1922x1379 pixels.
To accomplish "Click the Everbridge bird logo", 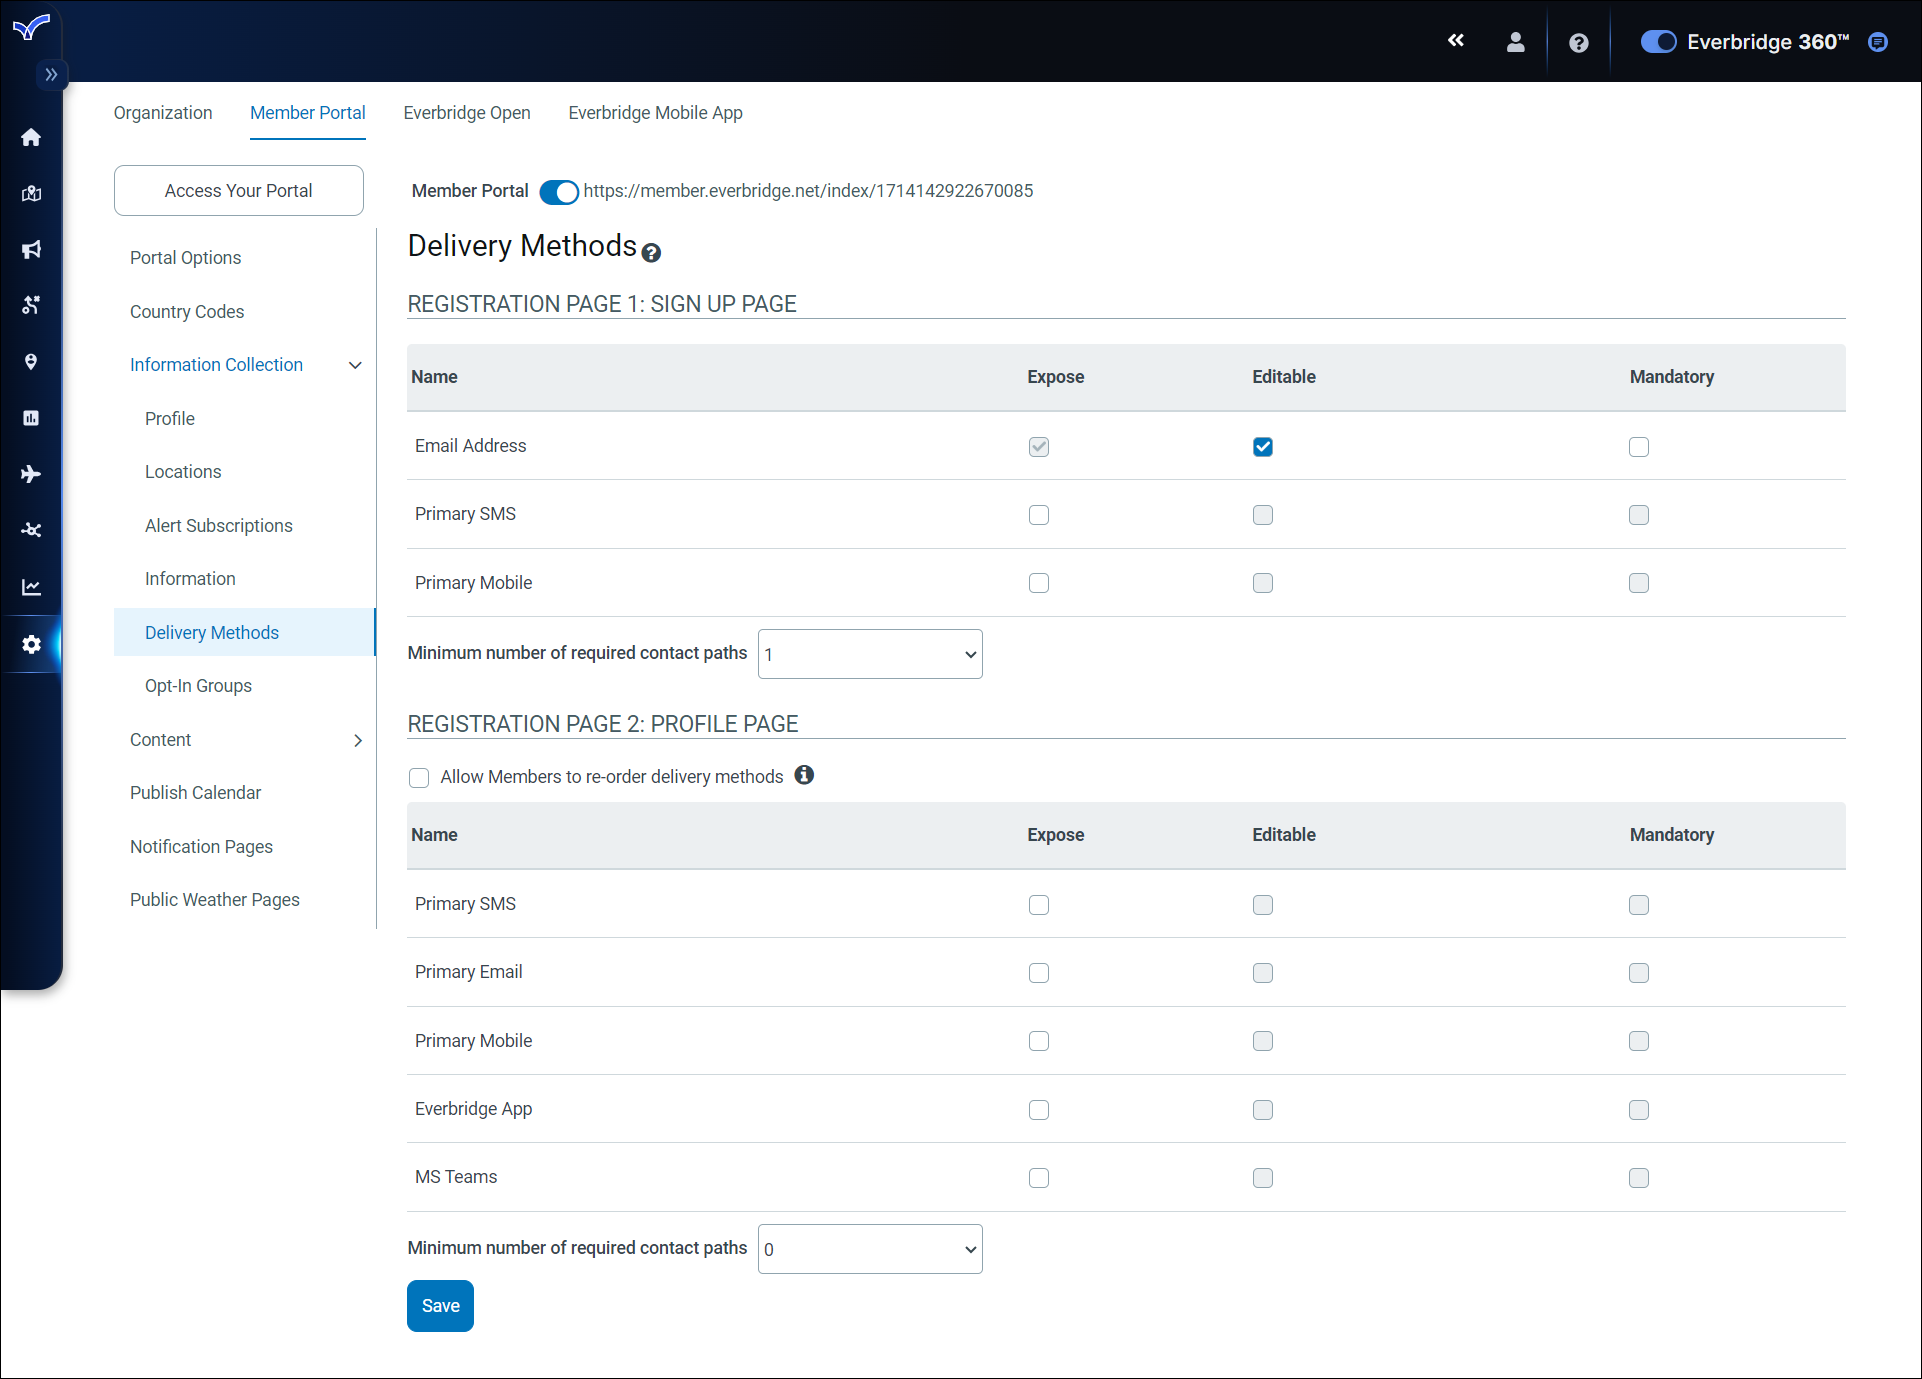I will pyautogui.click(x=31, y=28).
